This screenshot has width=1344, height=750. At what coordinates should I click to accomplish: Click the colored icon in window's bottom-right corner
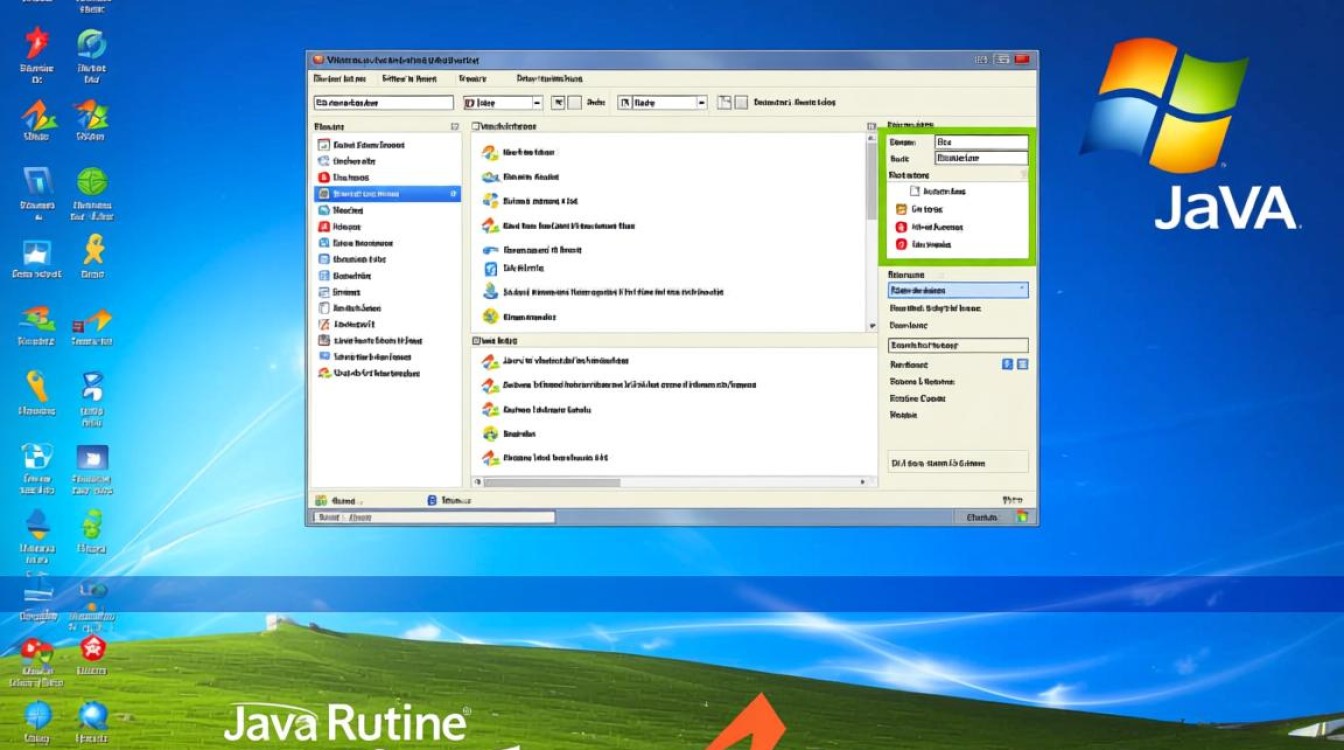(x=1022, y=517)
